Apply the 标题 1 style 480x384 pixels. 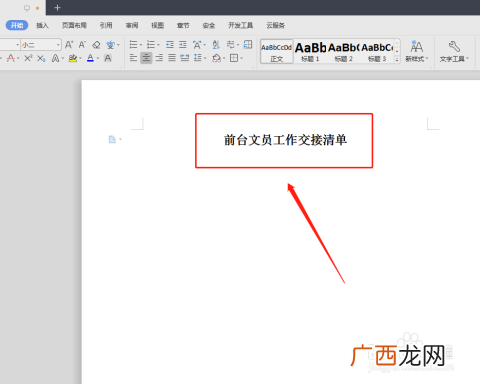310,51
